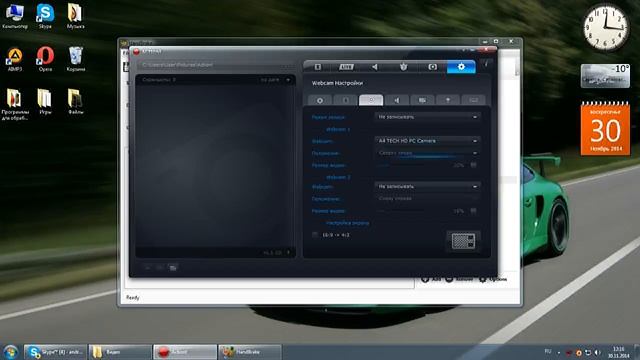
Task: Click the output folder path field
Action: [x=209, y=65]
